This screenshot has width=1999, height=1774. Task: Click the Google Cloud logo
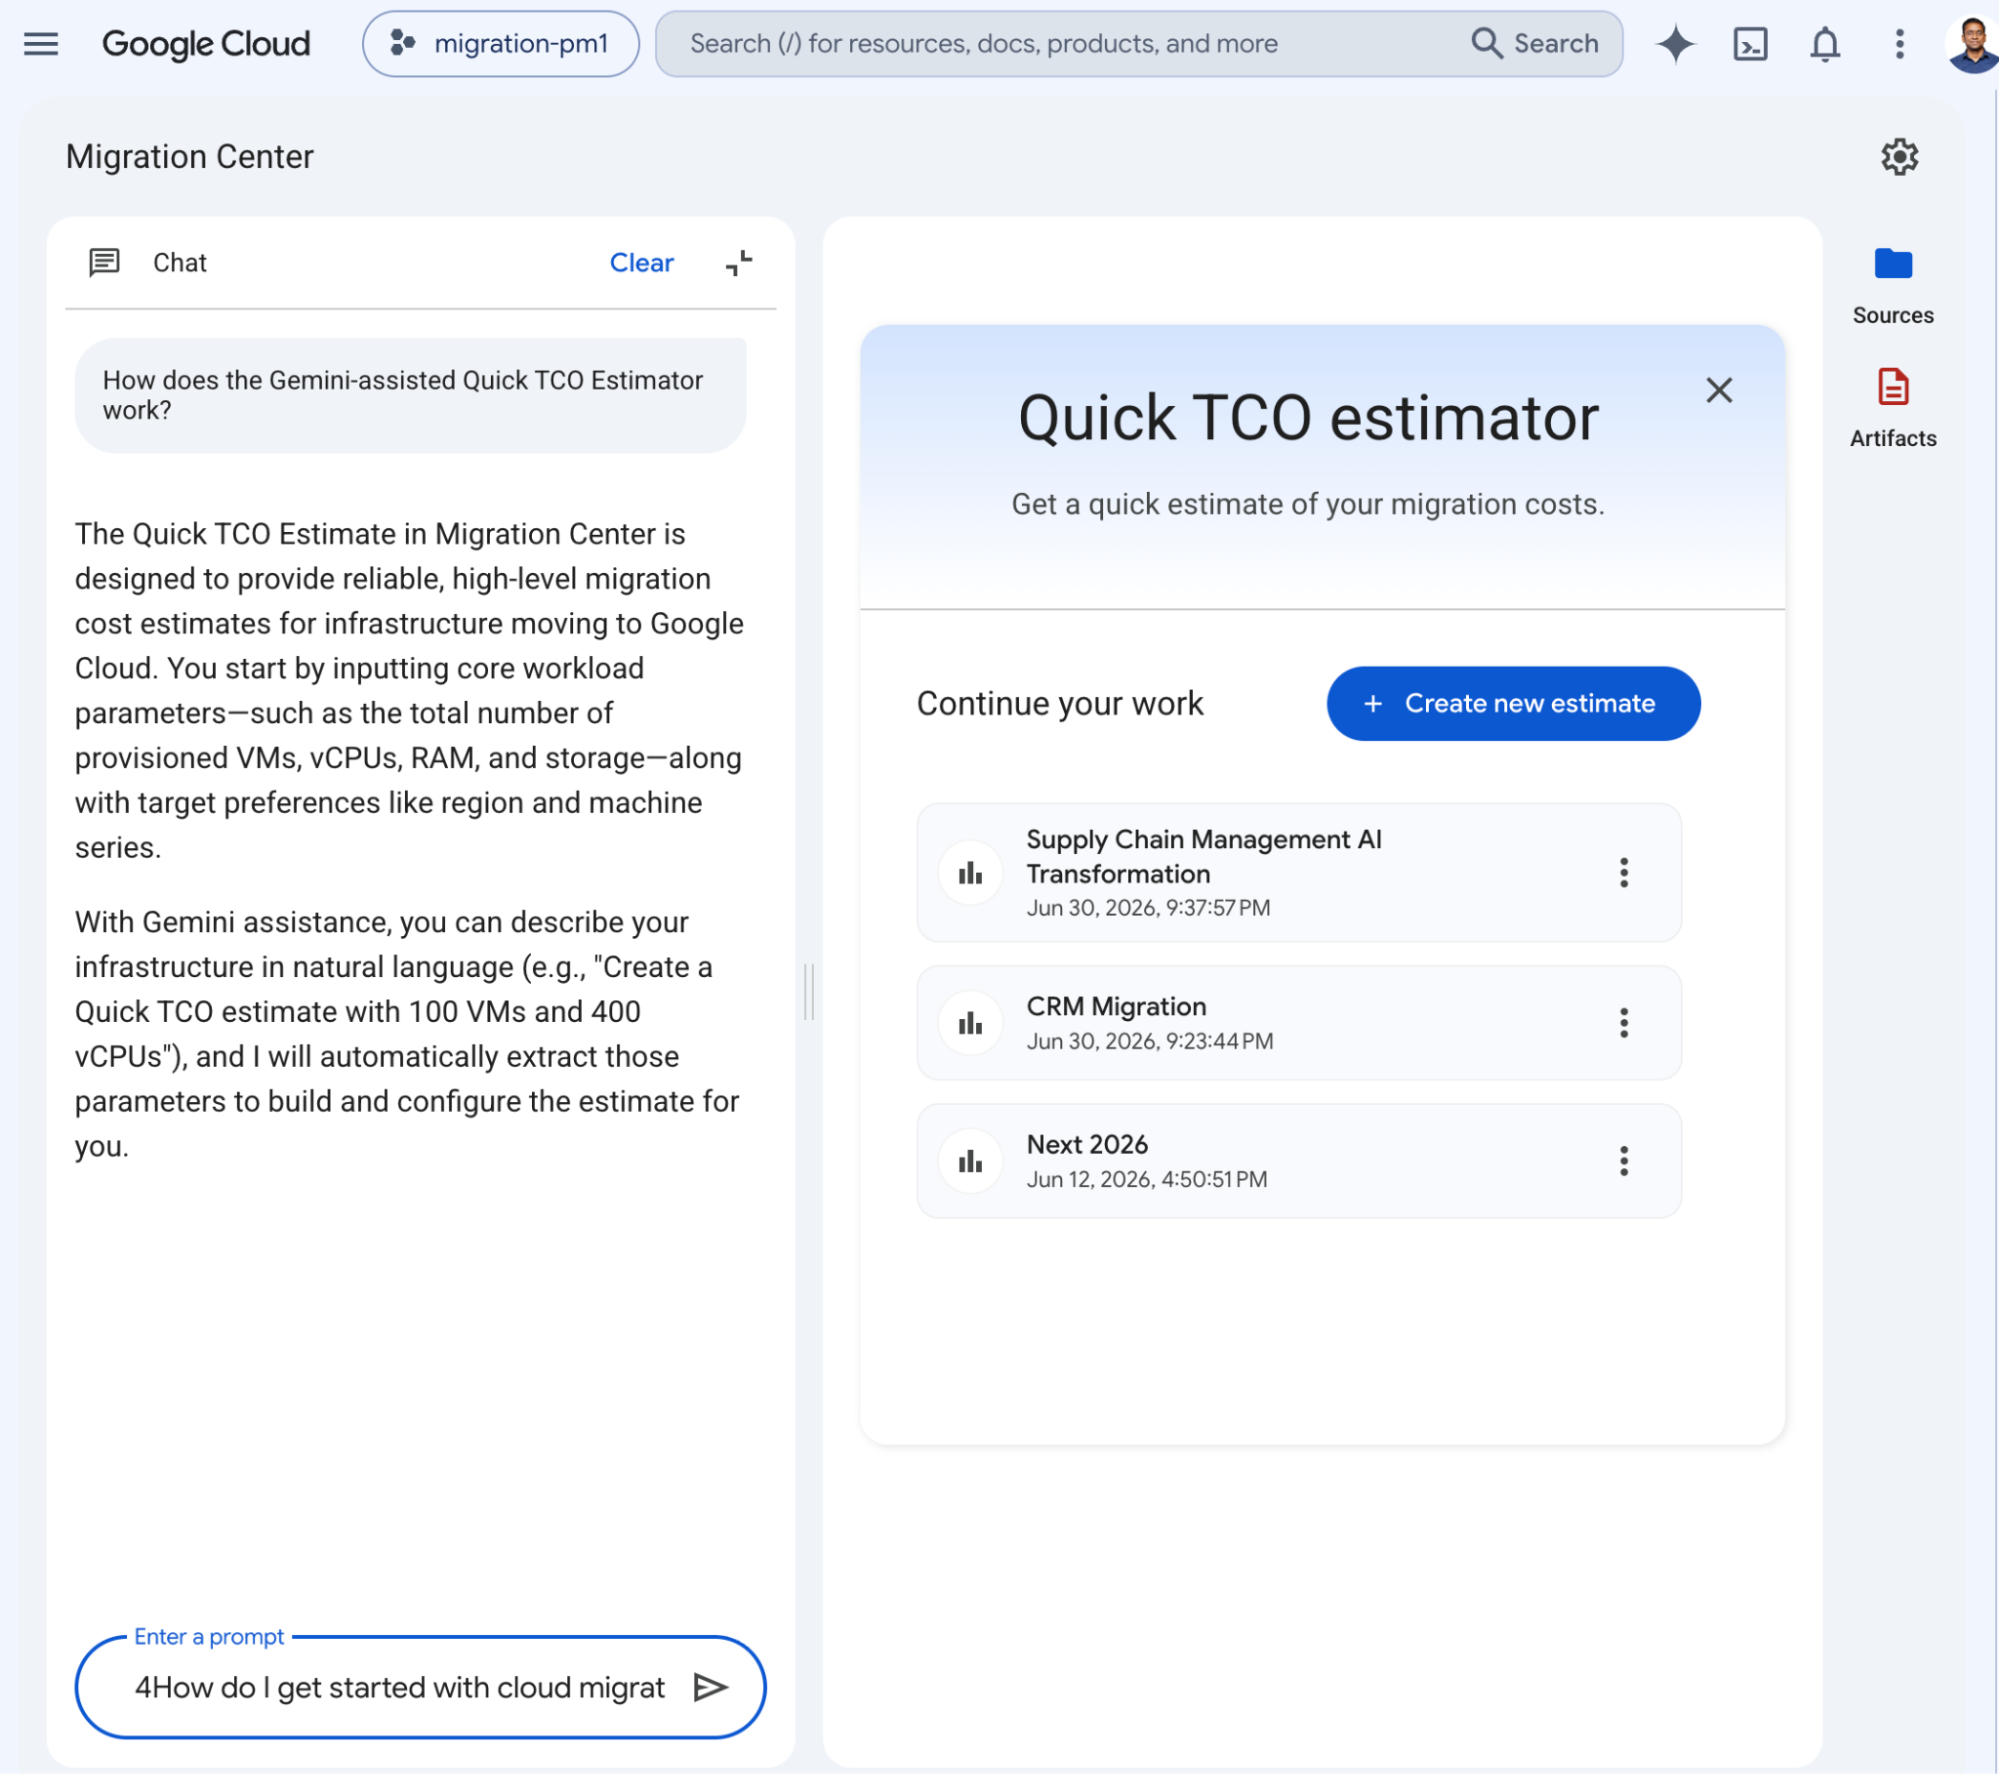click(206, 44)
